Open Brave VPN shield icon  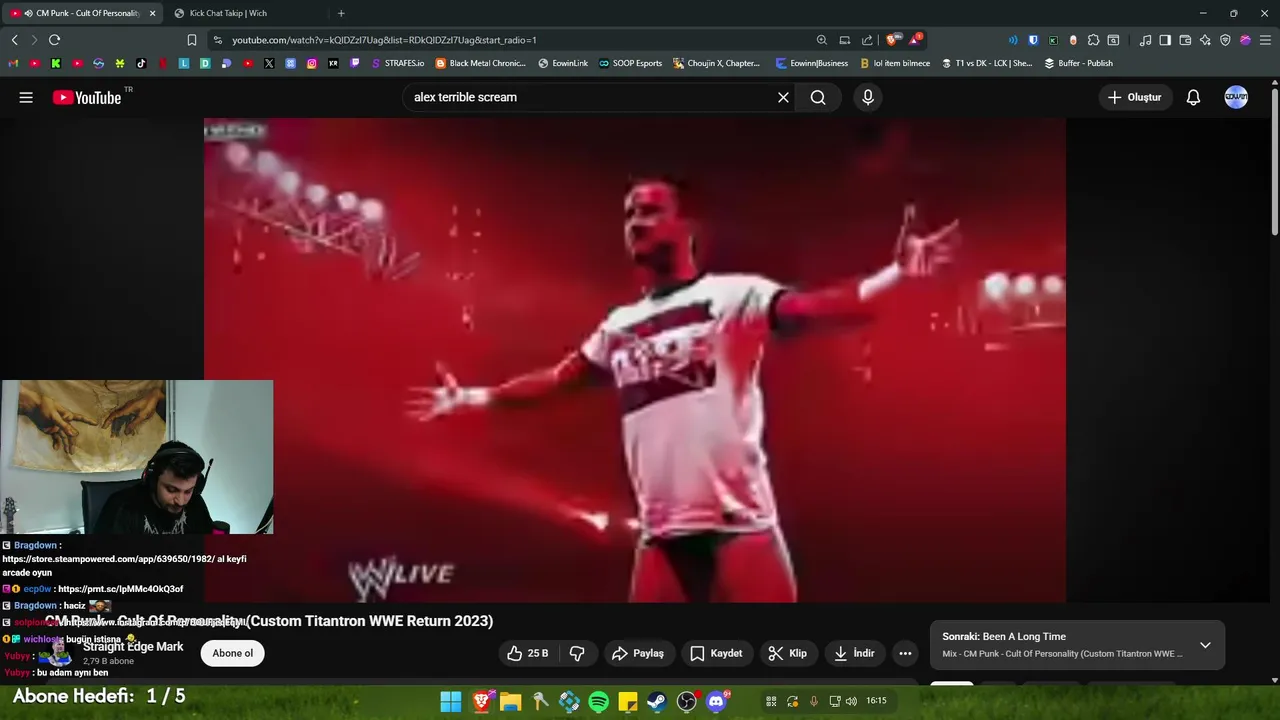[x=1225, y=40]
